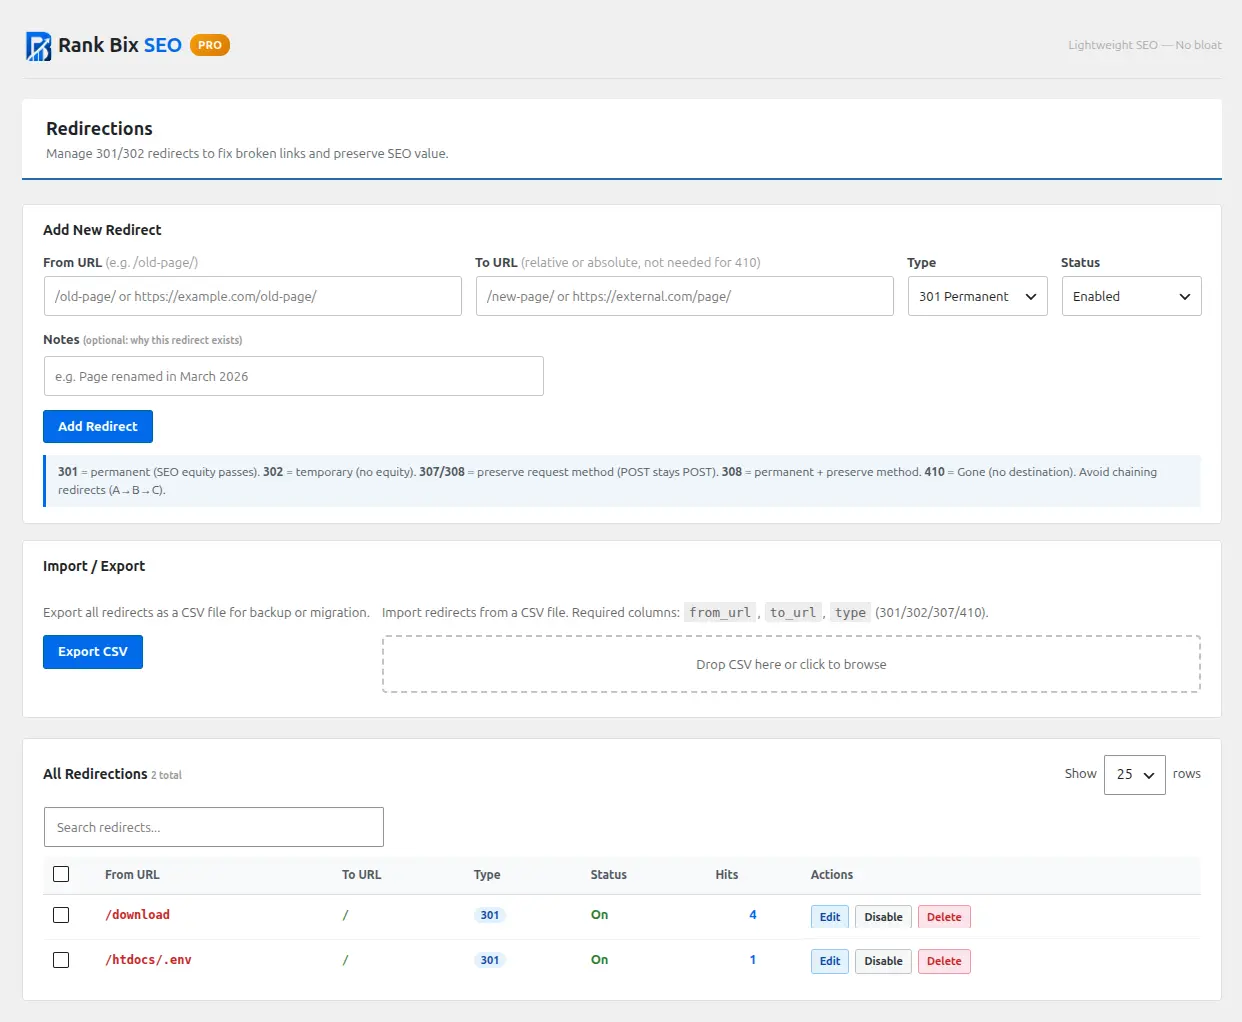Click the Notes input field
Viewport: 1242px width, 1022px height.
(293, 376)
